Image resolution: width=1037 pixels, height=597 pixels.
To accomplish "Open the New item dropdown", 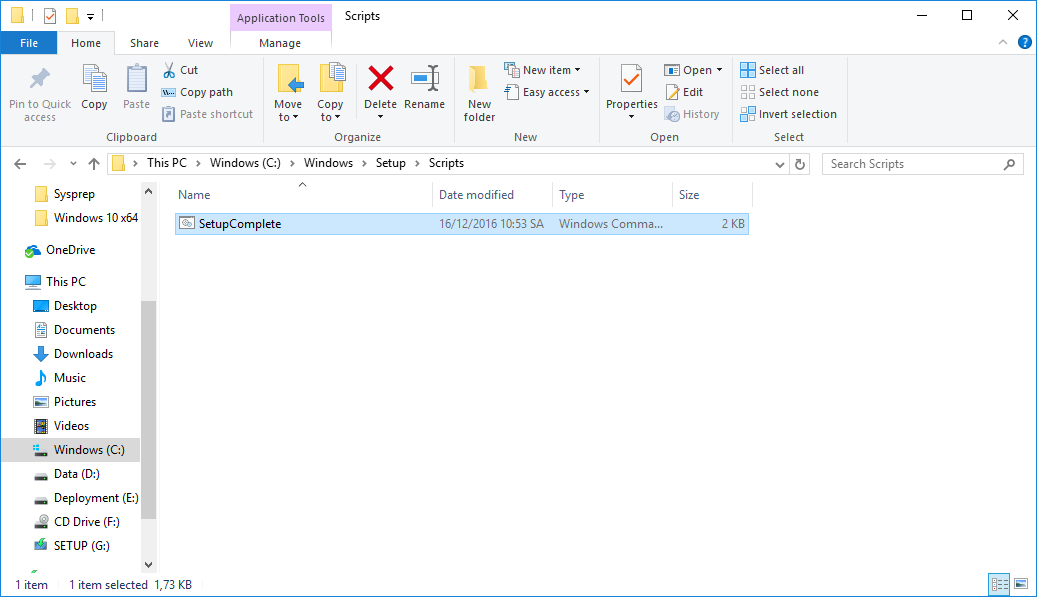I will [546, 69].
